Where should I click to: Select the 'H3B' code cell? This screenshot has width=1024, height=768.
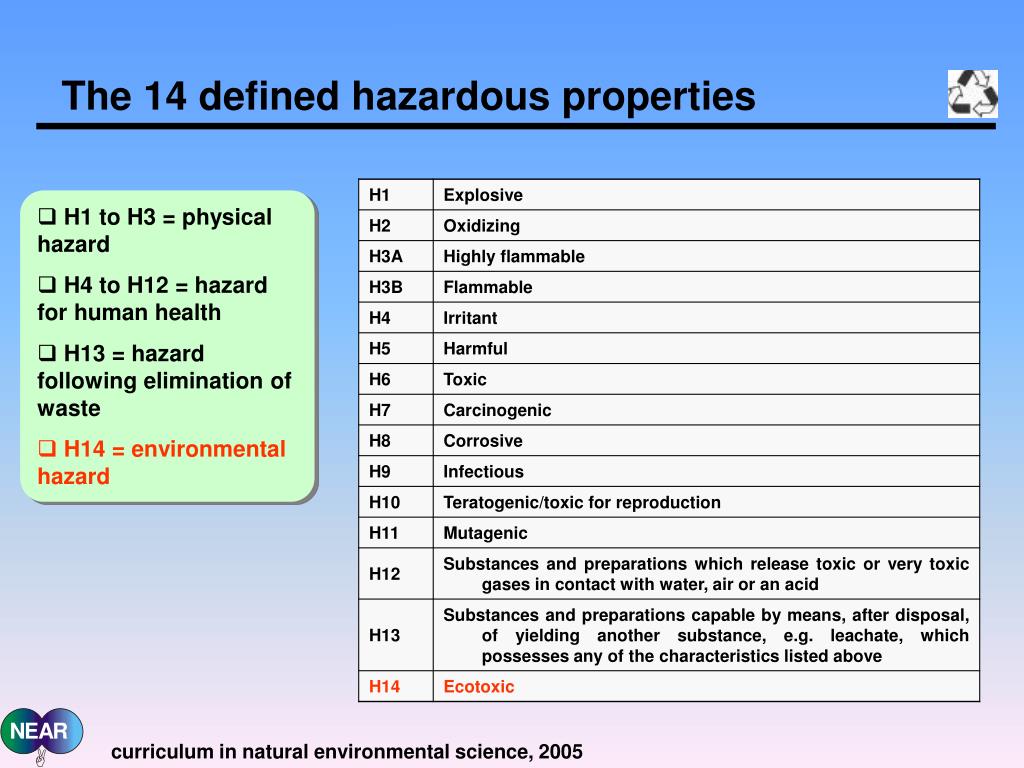tap(396, 287)
